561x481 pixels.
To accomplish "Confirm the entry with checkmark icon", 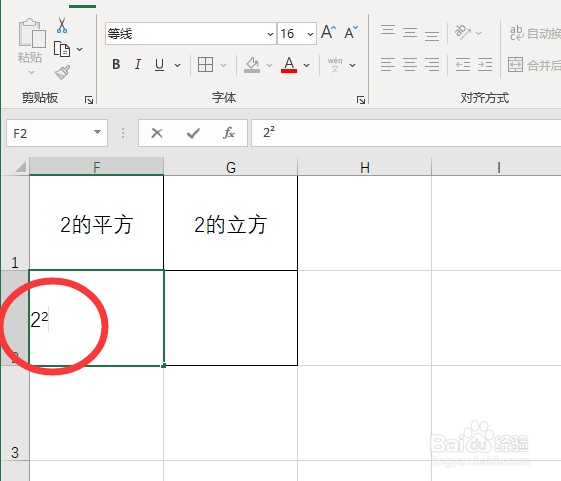I will coord(193,133).
